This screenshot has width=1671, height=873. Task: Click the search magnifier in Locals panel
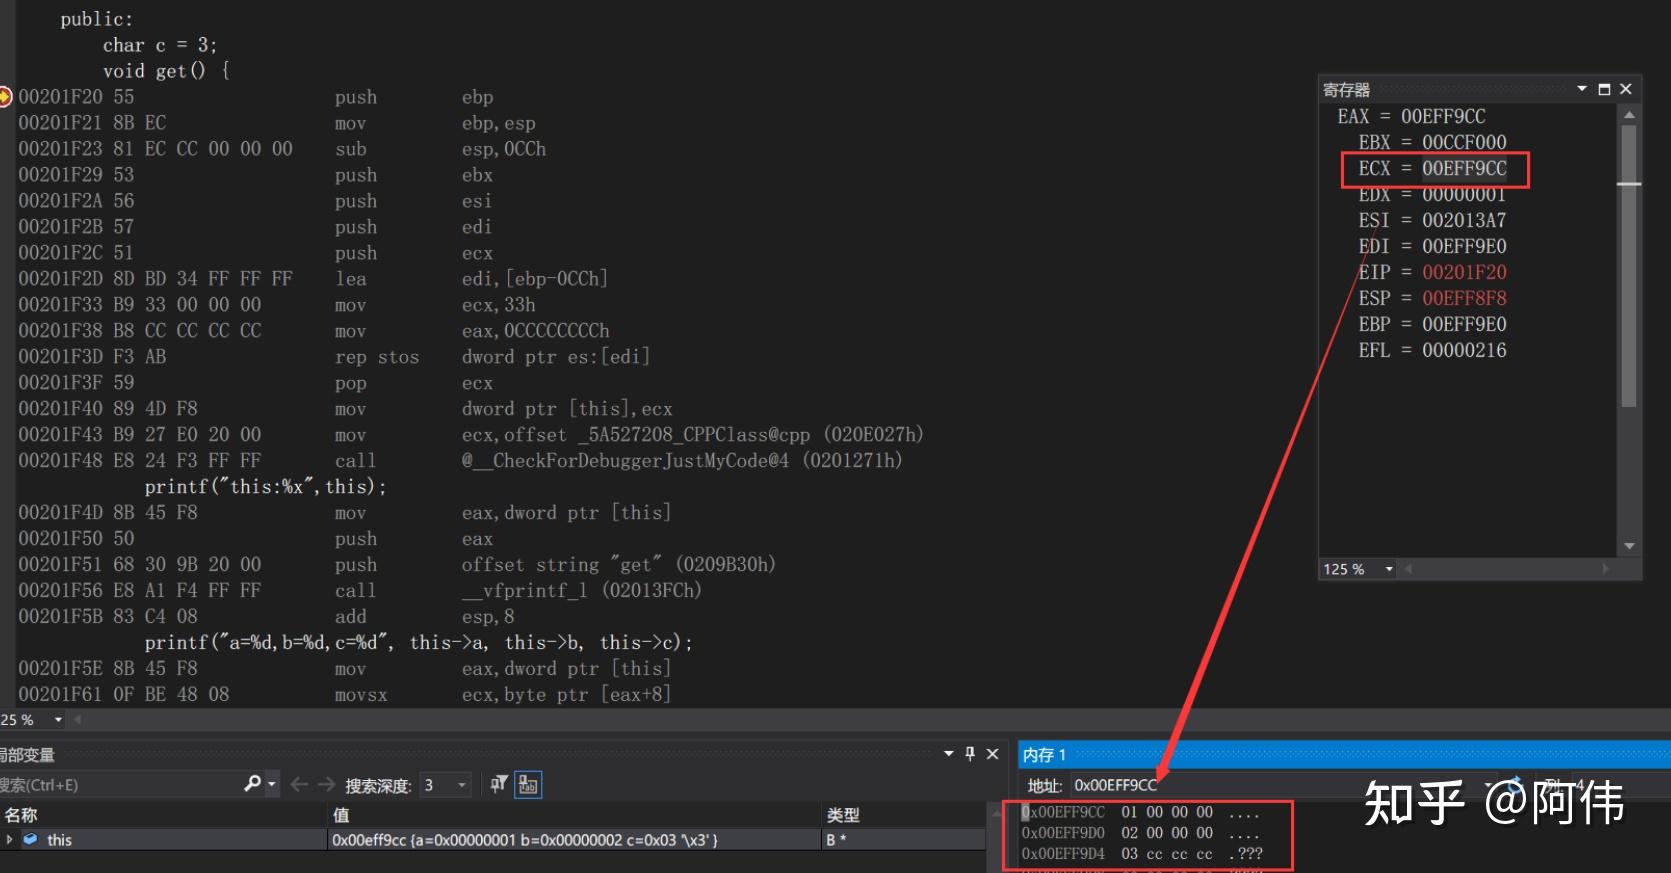pos(253,784)
